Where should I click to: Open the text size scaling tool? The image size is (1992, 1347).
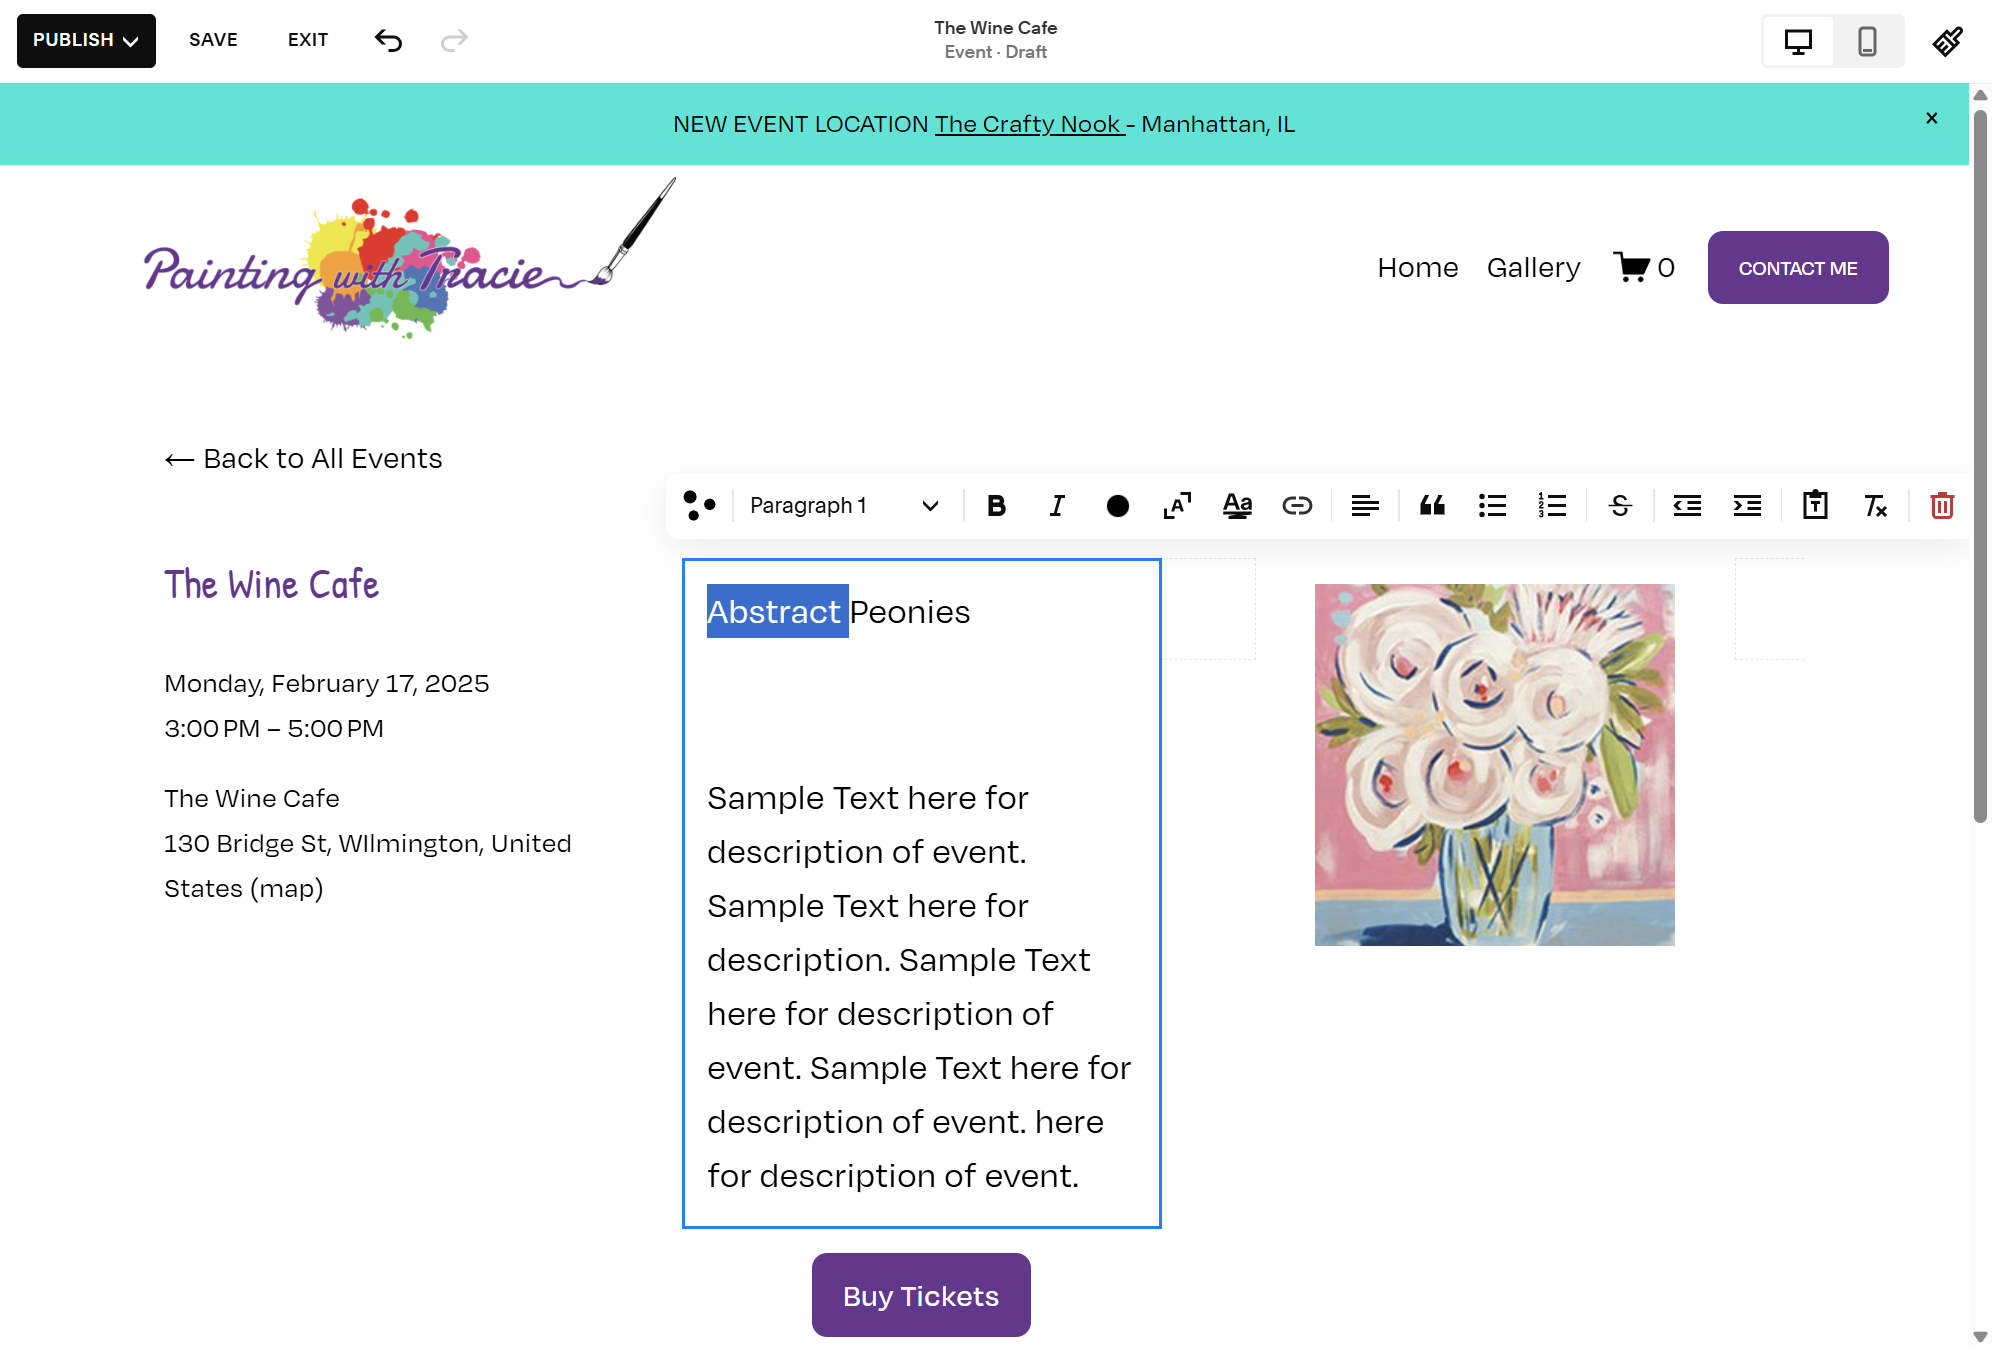(x=1177, y=506)
